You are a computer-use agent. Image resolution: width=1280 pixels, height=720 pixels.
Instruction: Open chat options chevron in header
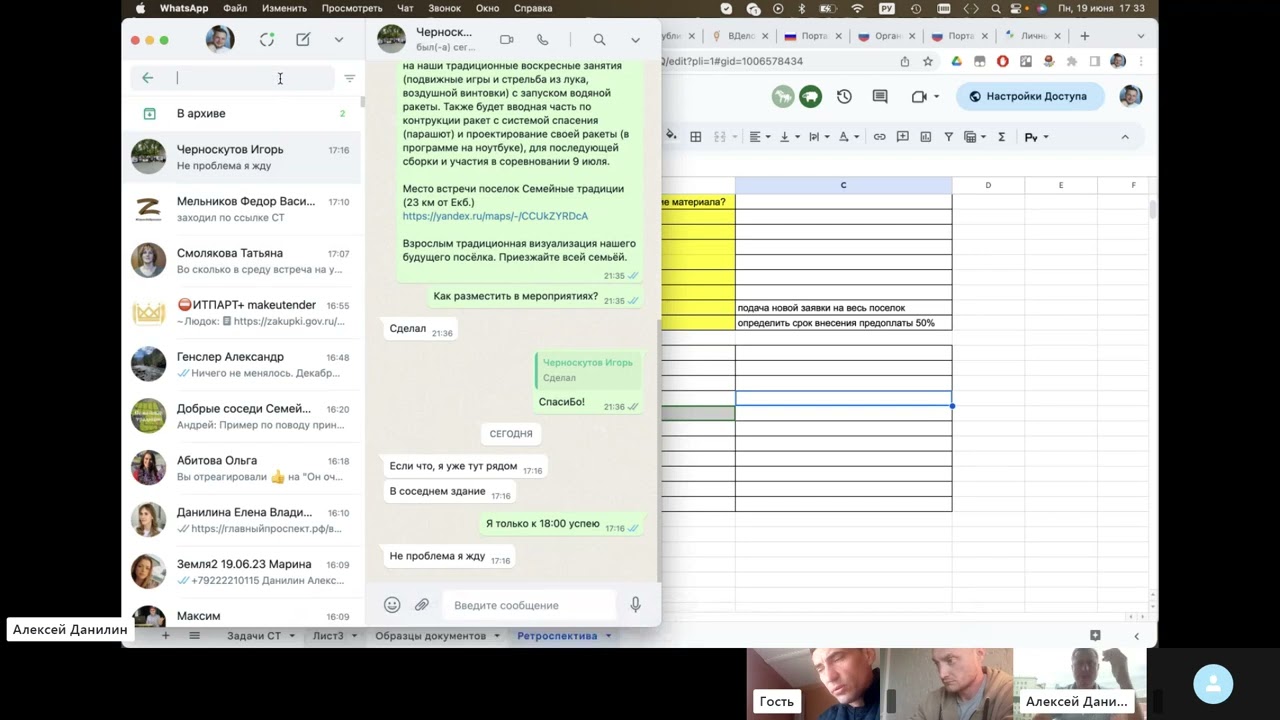point(635,40)
